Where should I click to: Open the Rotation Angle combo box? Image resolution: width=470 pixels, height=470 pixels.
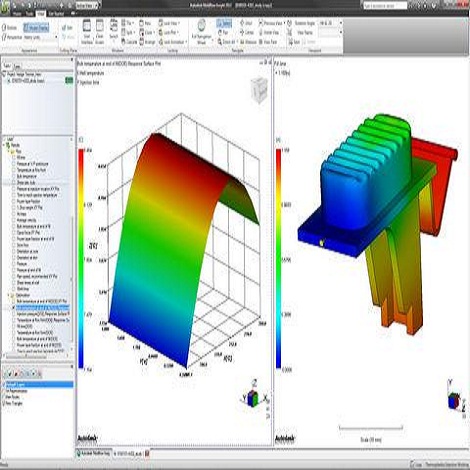(331, 23)
